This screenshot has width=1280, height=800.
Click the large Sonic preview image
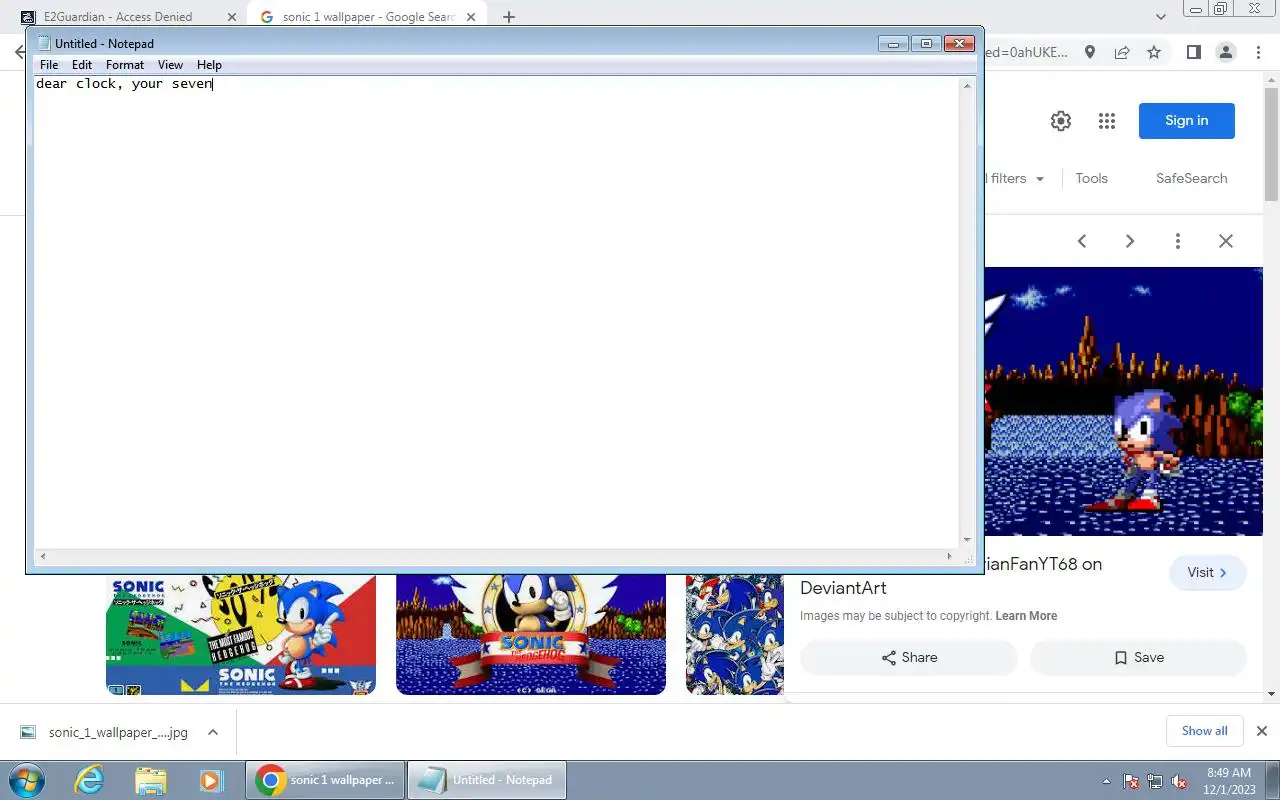point(1124,401)
